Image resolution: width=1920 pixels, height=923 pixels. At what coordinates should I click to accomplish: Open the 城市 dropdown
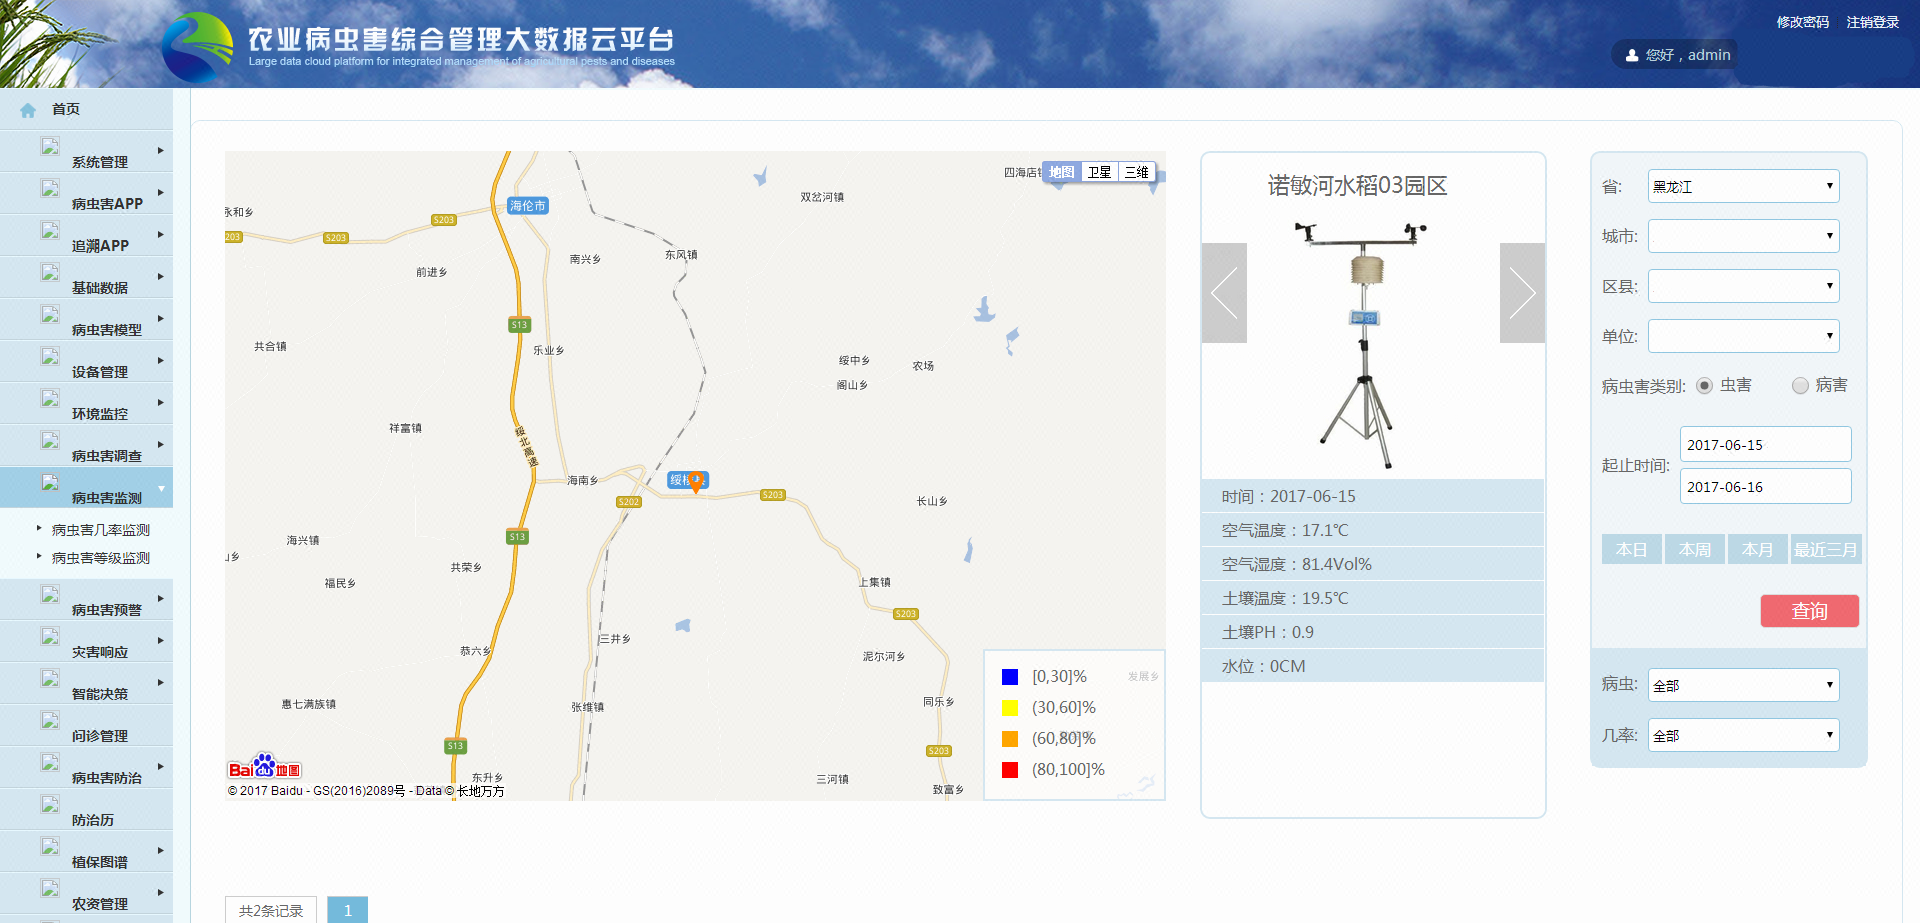[1743, 236]
